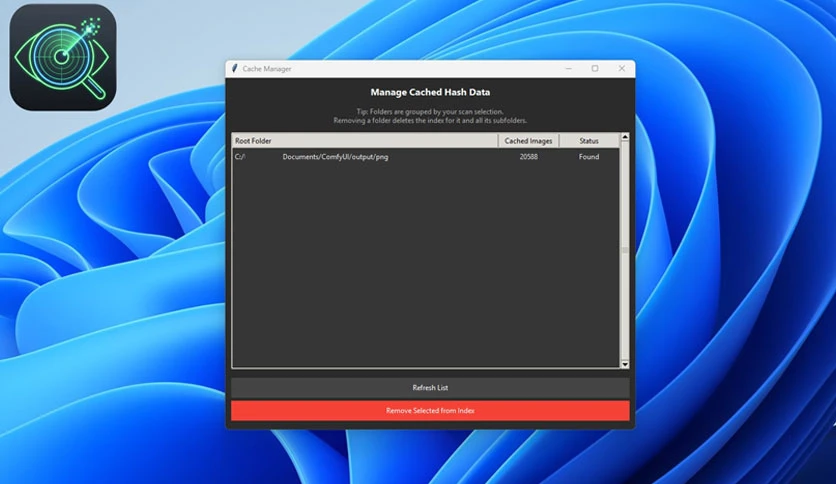836x484 pixels.
Task: Click the vertical scrollbar track of the folder list
Action: 625,251
